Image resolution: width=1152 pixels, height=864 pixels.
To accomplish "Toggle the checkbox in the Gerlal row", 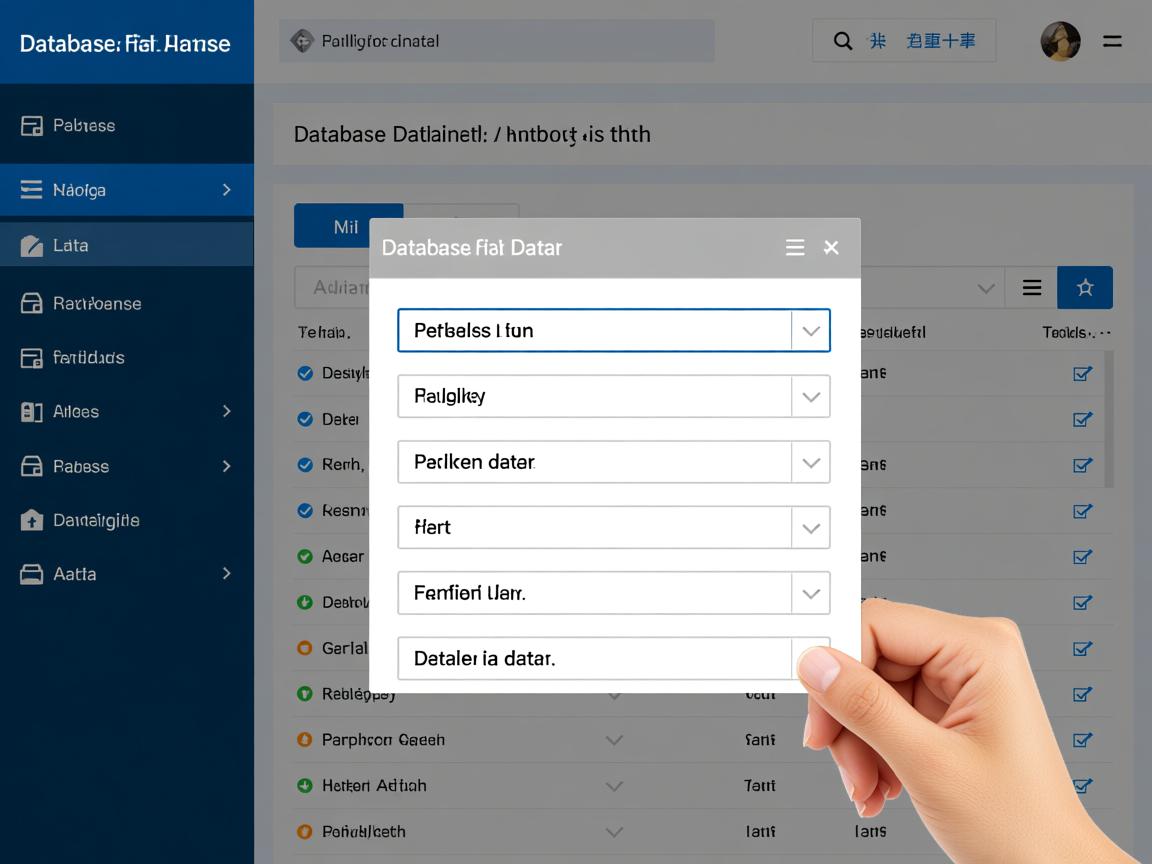I will pos(1081,648).
